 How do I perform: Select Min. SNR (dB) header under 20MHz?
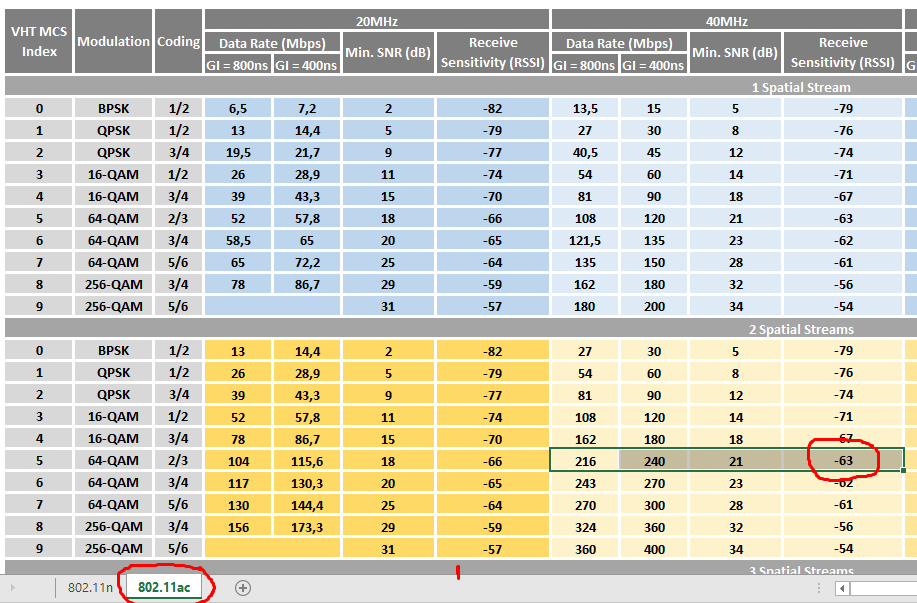pos(388,53)
